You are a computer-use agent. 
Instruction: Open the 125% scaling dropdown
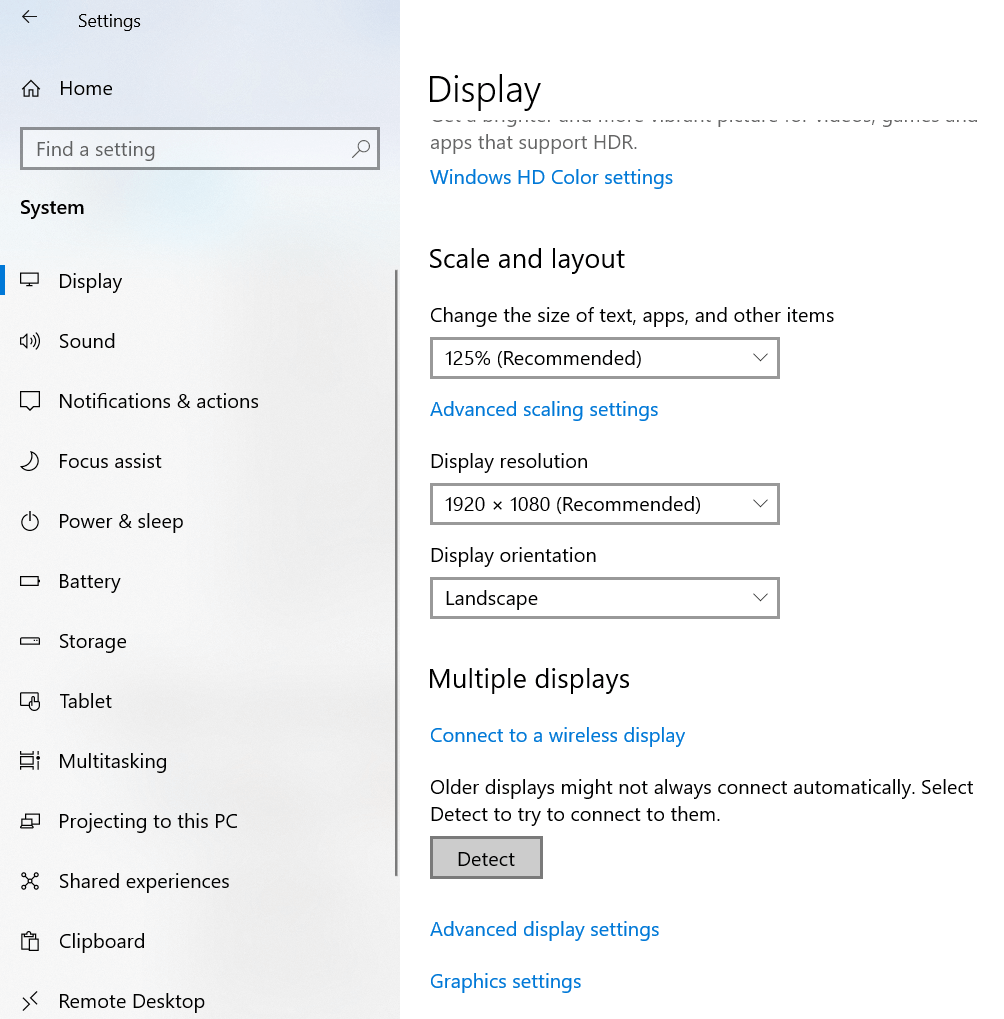[x=604, y=358]
